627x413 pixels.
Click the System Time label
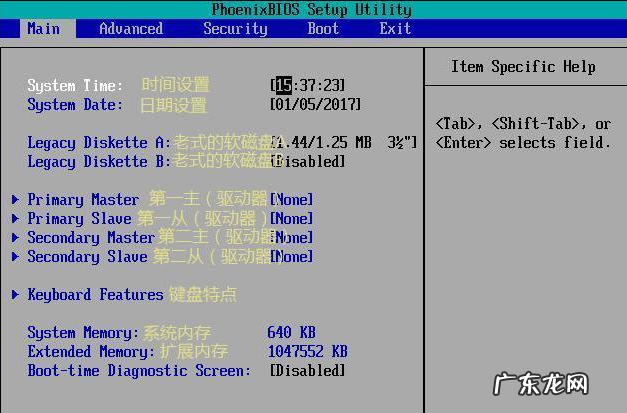click(x=75, y=86)
